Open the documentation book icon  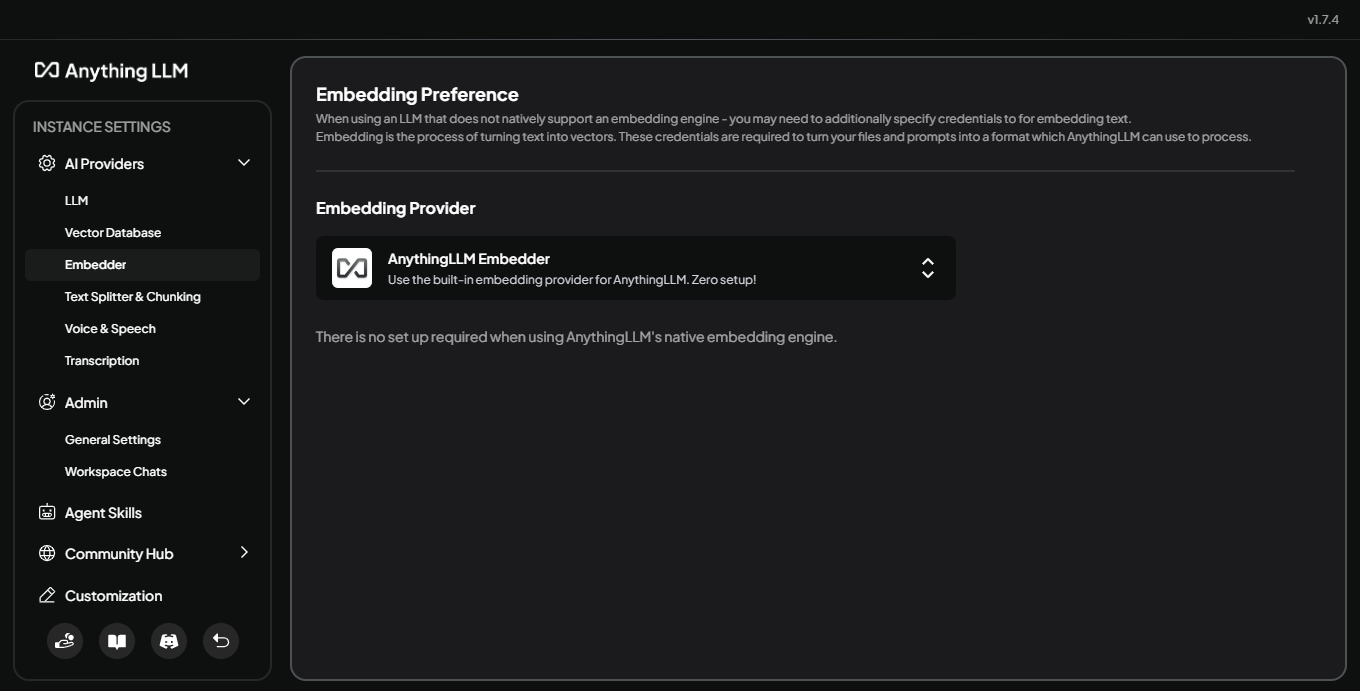(117, 641)
